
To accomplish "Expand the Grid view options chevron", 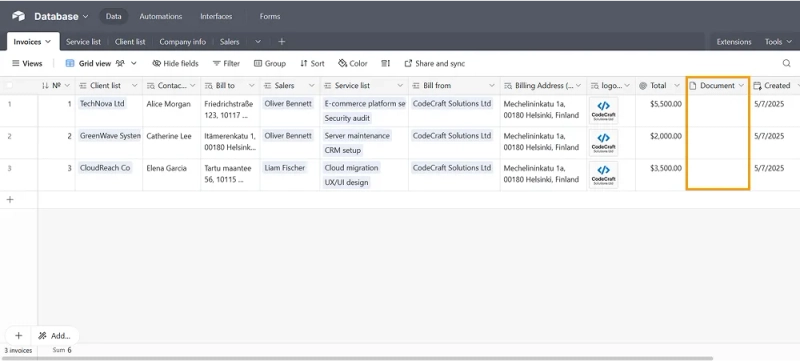I will 134,63.
